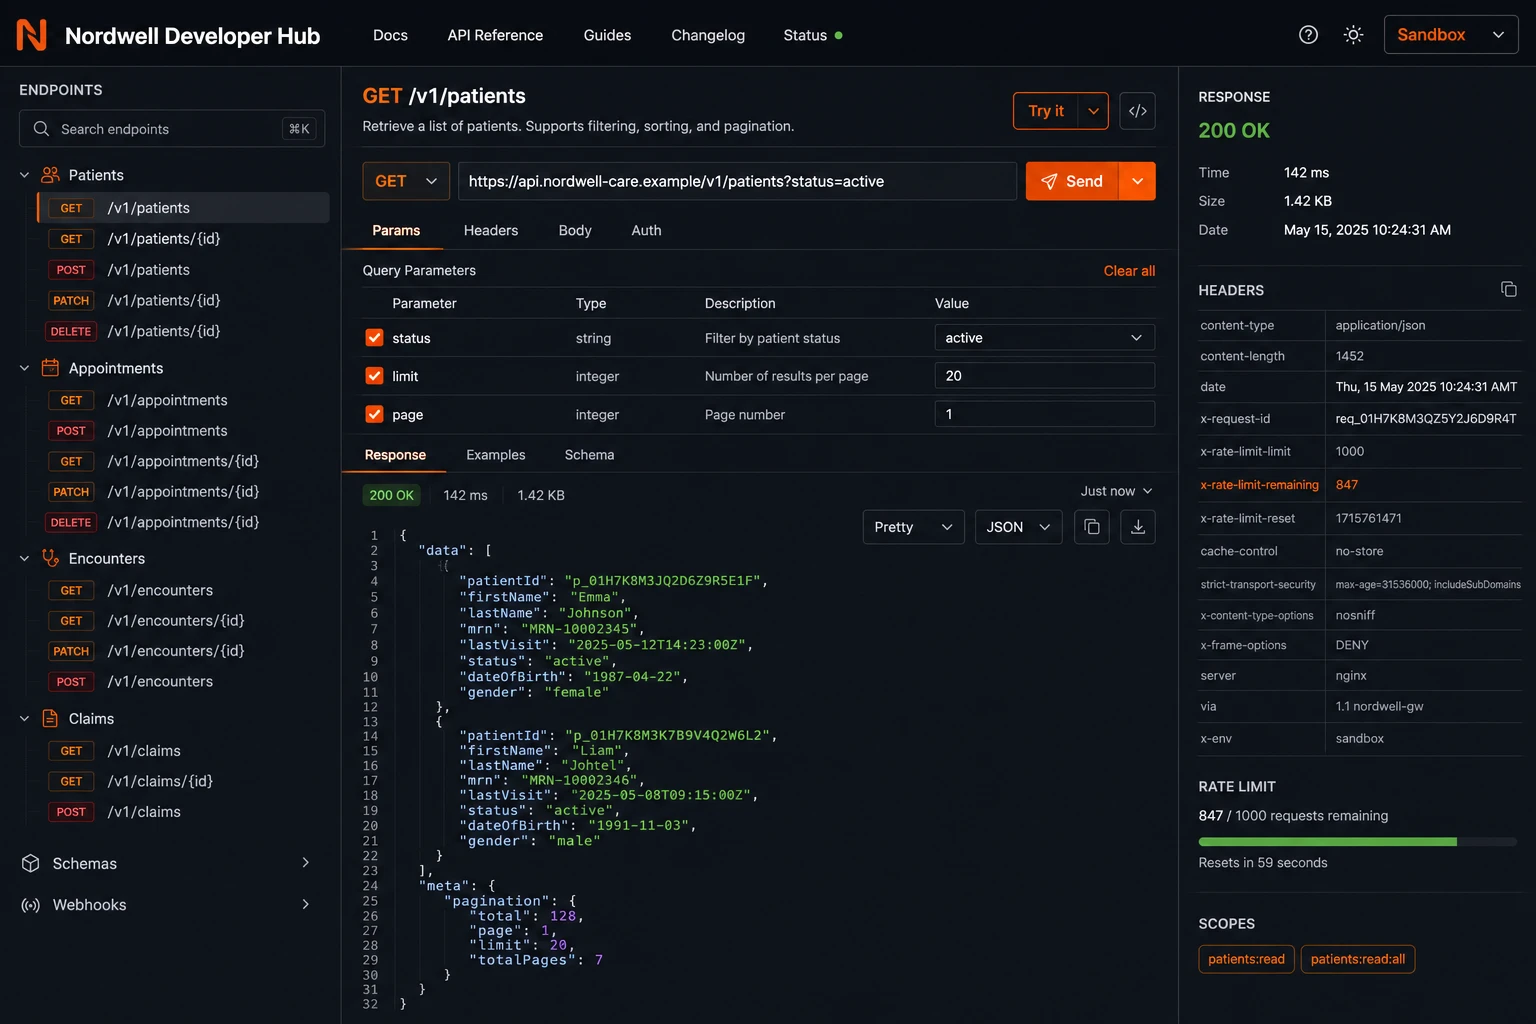Viewport: 1536px width, 1024px height.
Task: Select POST /v1/claims endpoint
Action: coord(183,812)
